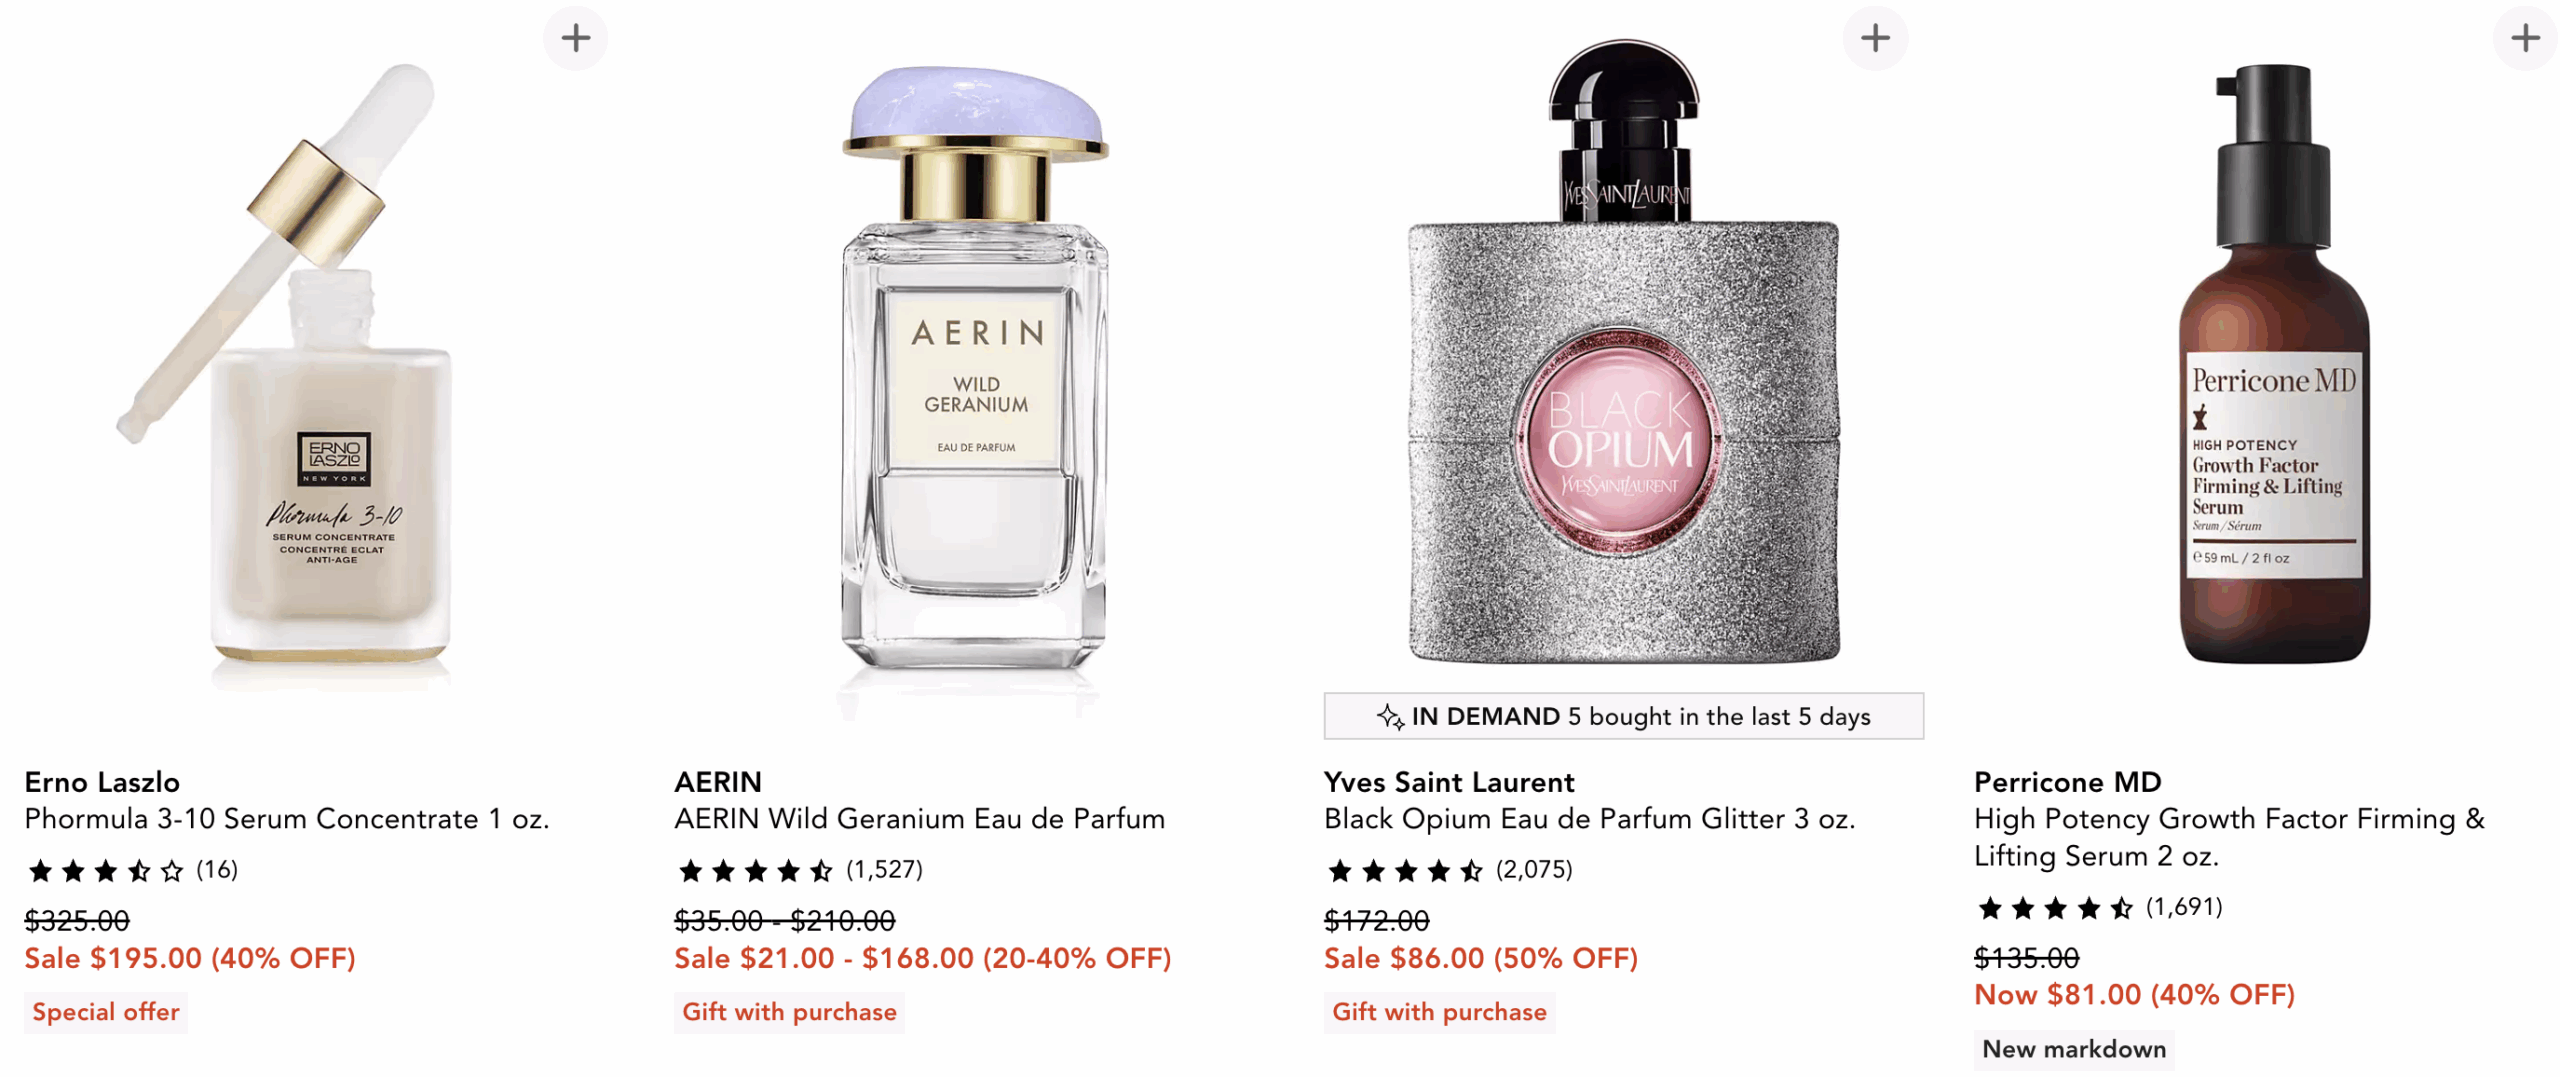
Task: Click High Potency Growth Factor Serum title
Action: pyautogui.click(x=2229, y=837)
